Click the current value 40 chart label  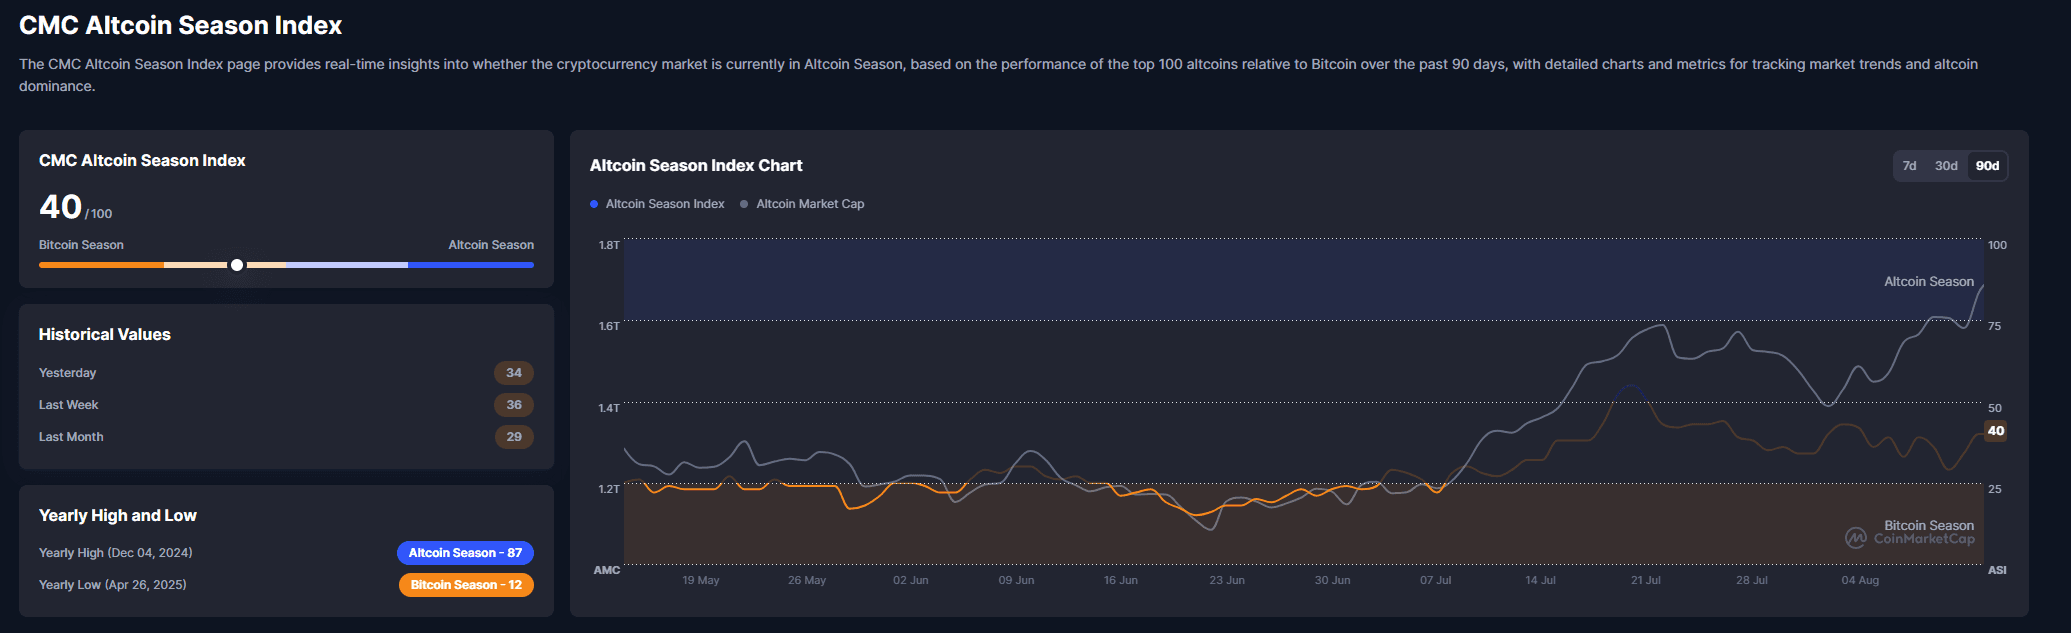[1996, 431]
